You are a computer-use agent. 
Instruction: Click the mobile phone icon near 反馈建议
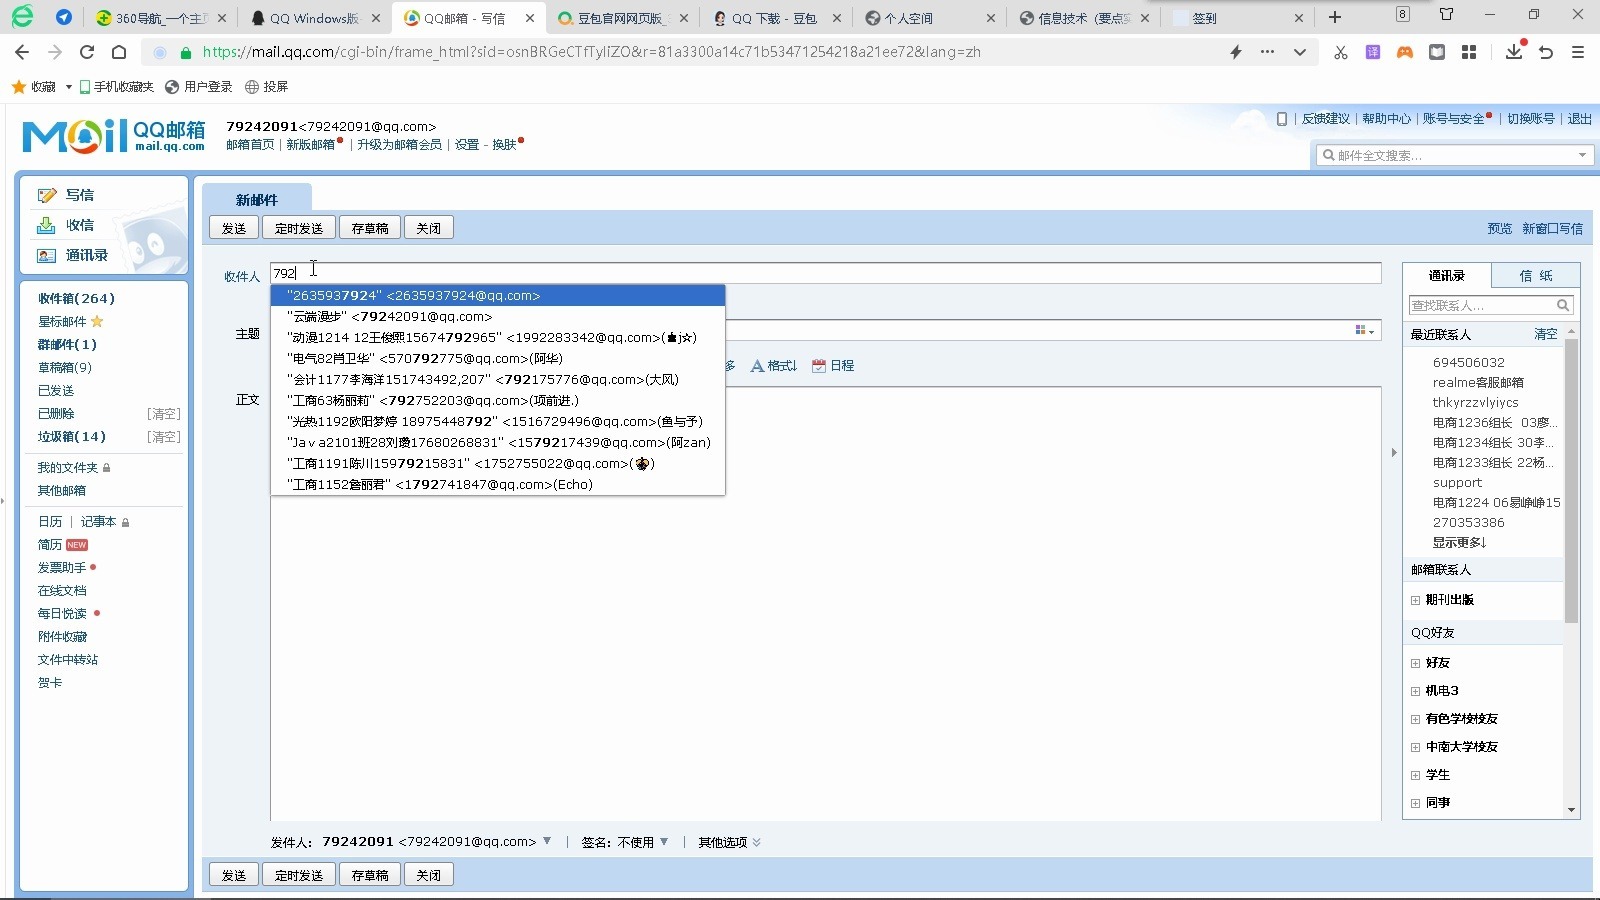[1282, 119]
